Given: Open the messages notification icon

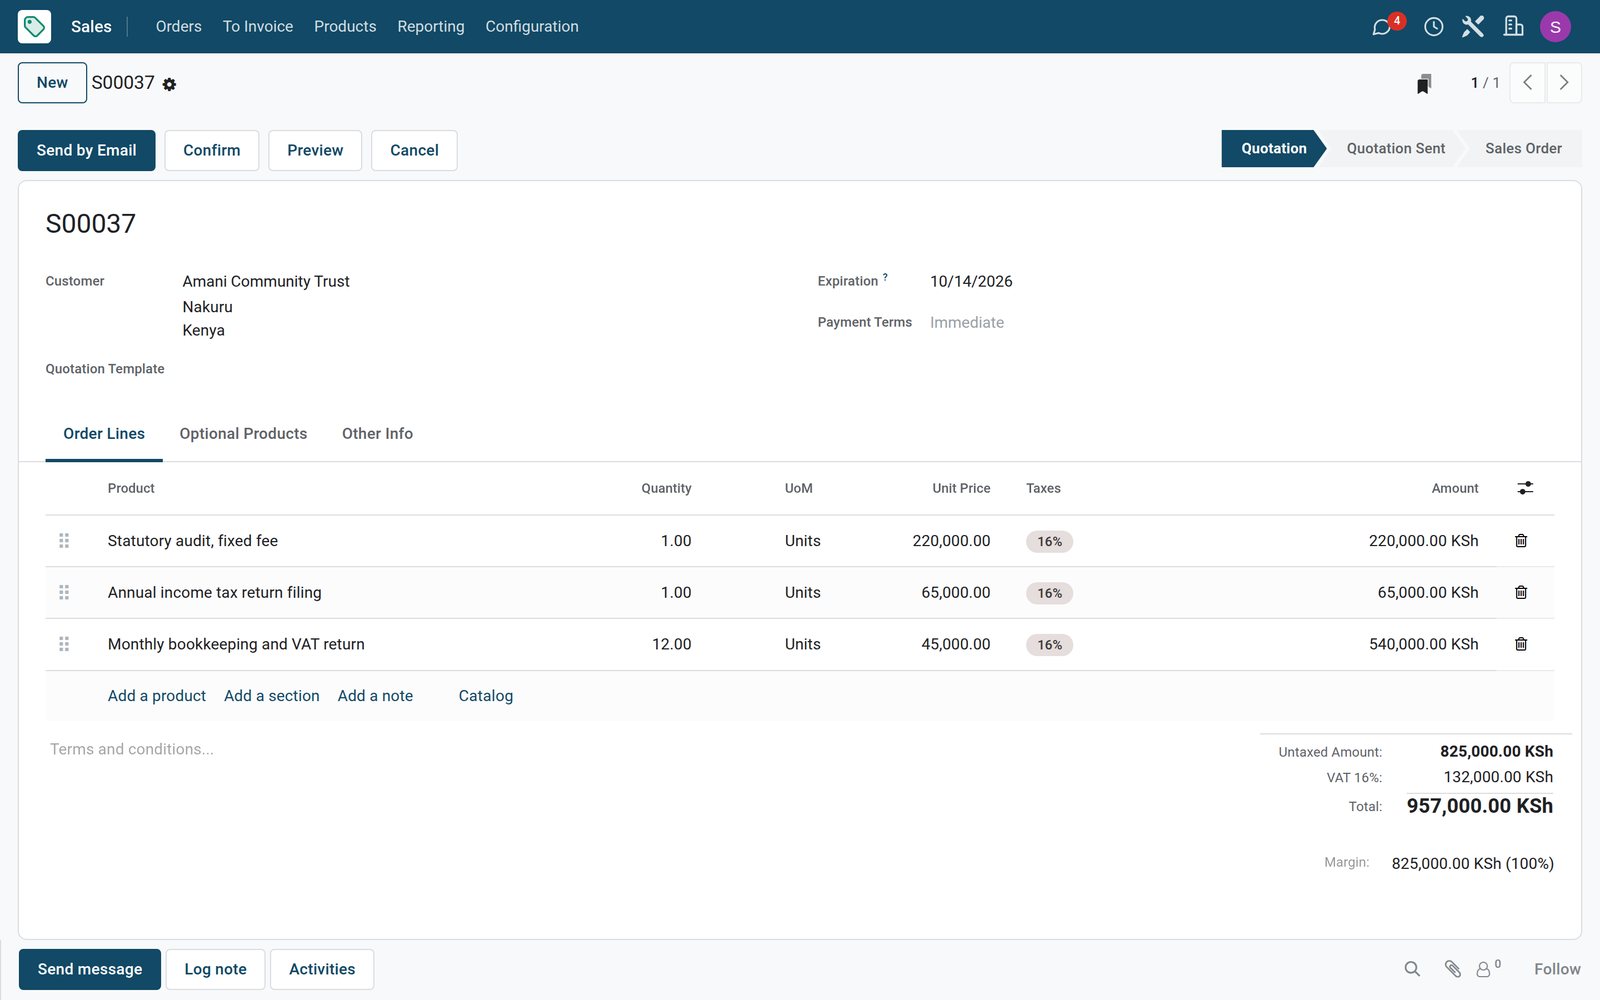Looking at the screenshot, I should tap(1382, 27).
